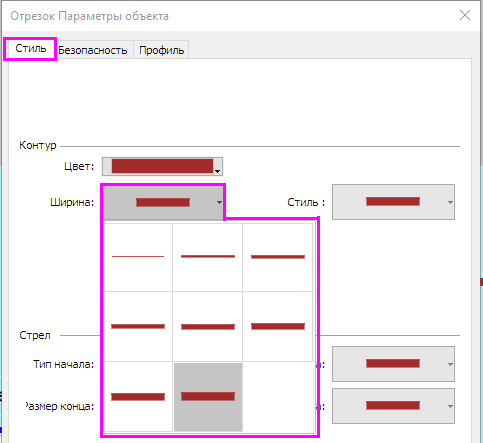Click the Ширина dropdown arrow

[219, 202]
